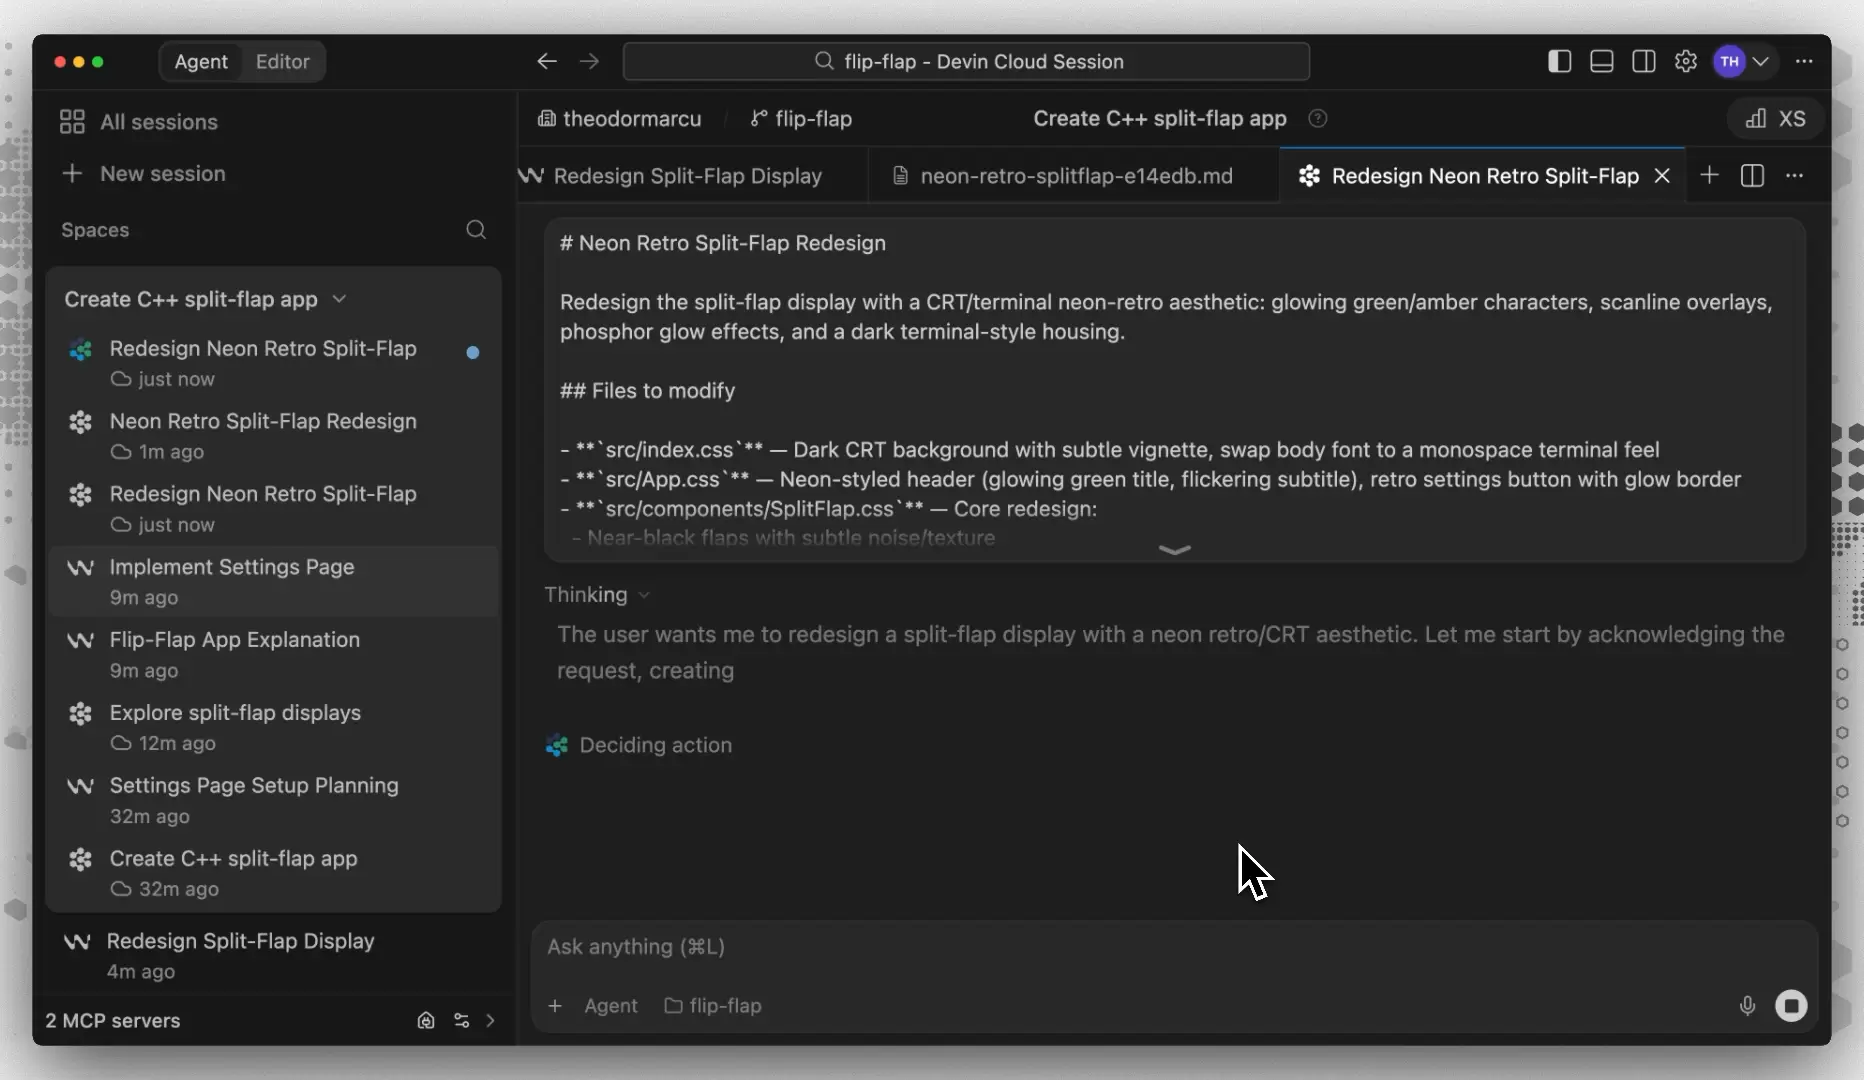The width and height of the screenshot is (1864, 1080).
Task: Open the Neon Retro Split-Flap Redesign session
Action: pos(273,435)
